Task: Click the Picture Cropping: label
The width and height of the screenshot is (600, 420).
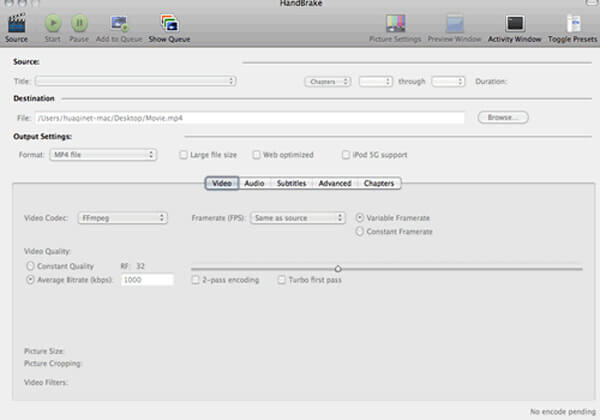Action: (53, 363)
